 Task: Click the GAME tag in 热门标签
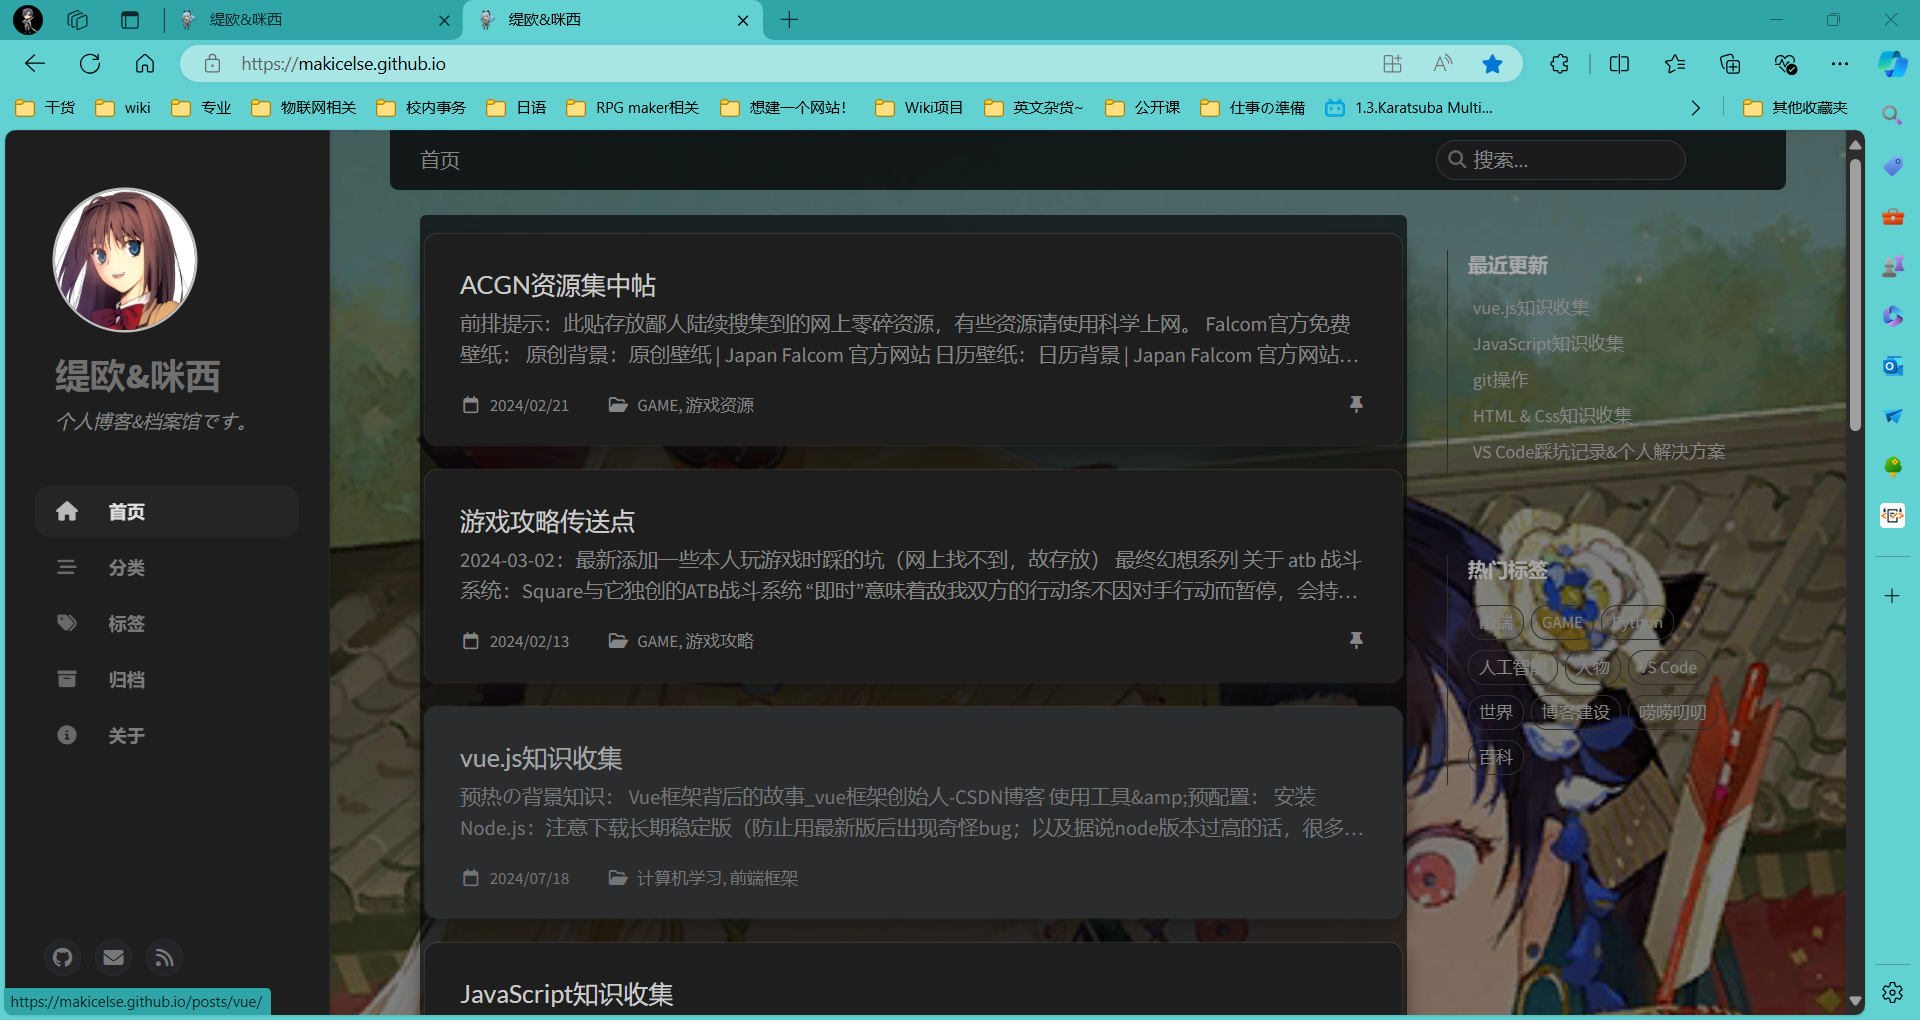click(x=1562, y=623)
